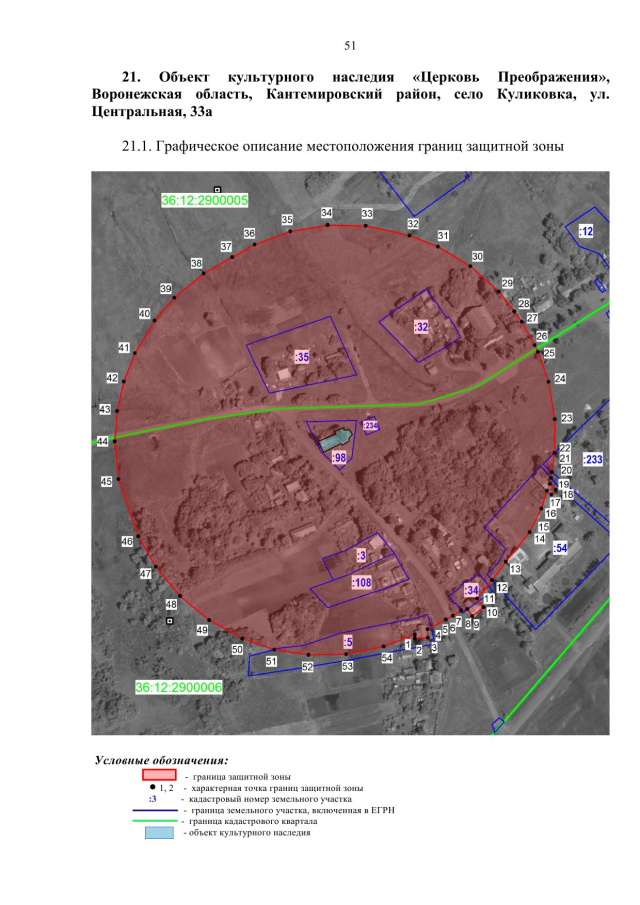This screenshot has height=905, width=640.
Task: Click cadastral quarter label 36:12:2900005
Action: [204, 200]
